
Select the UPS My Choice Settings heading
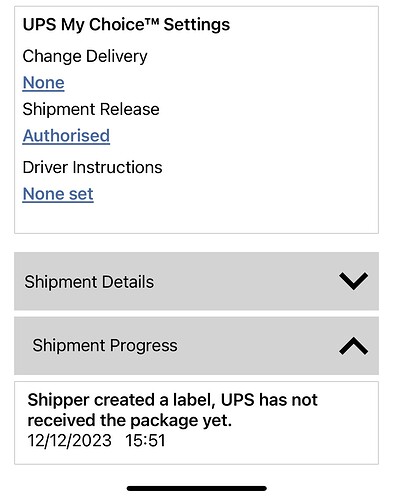(x=126, y=25)
